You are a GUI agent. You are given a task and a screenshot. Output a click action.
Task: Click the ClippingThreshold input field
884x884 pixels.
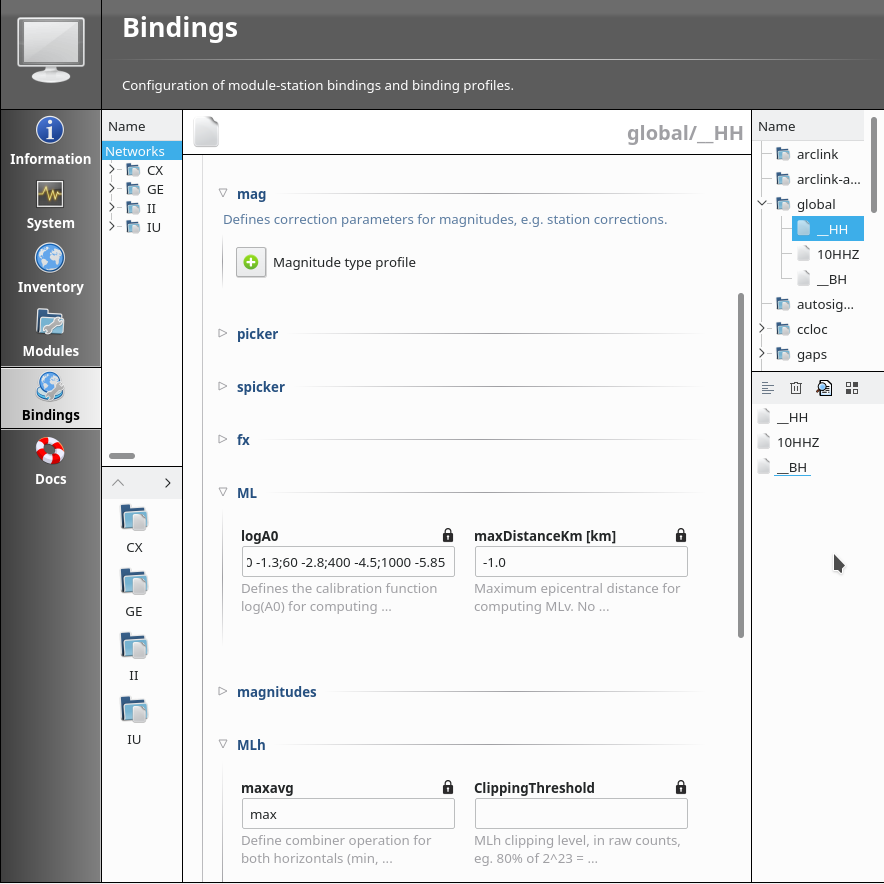coord(581,814)
